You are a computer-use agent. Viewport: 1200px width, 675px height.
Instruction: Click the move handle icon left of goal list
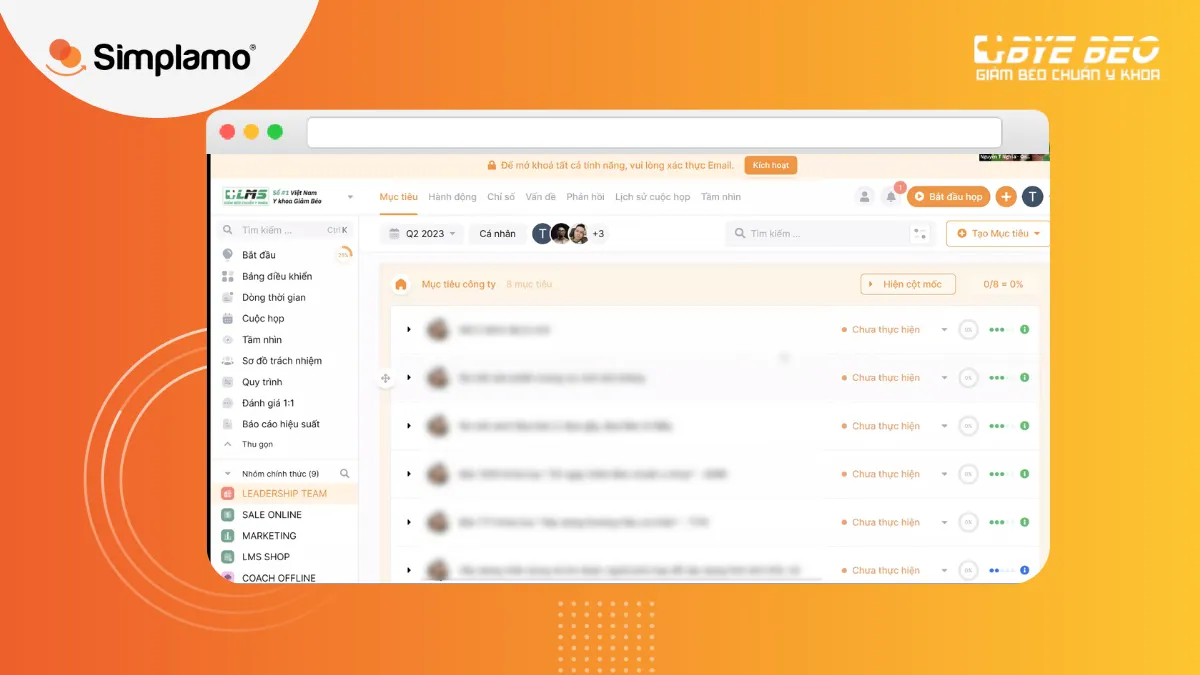[x=386, y=378]
